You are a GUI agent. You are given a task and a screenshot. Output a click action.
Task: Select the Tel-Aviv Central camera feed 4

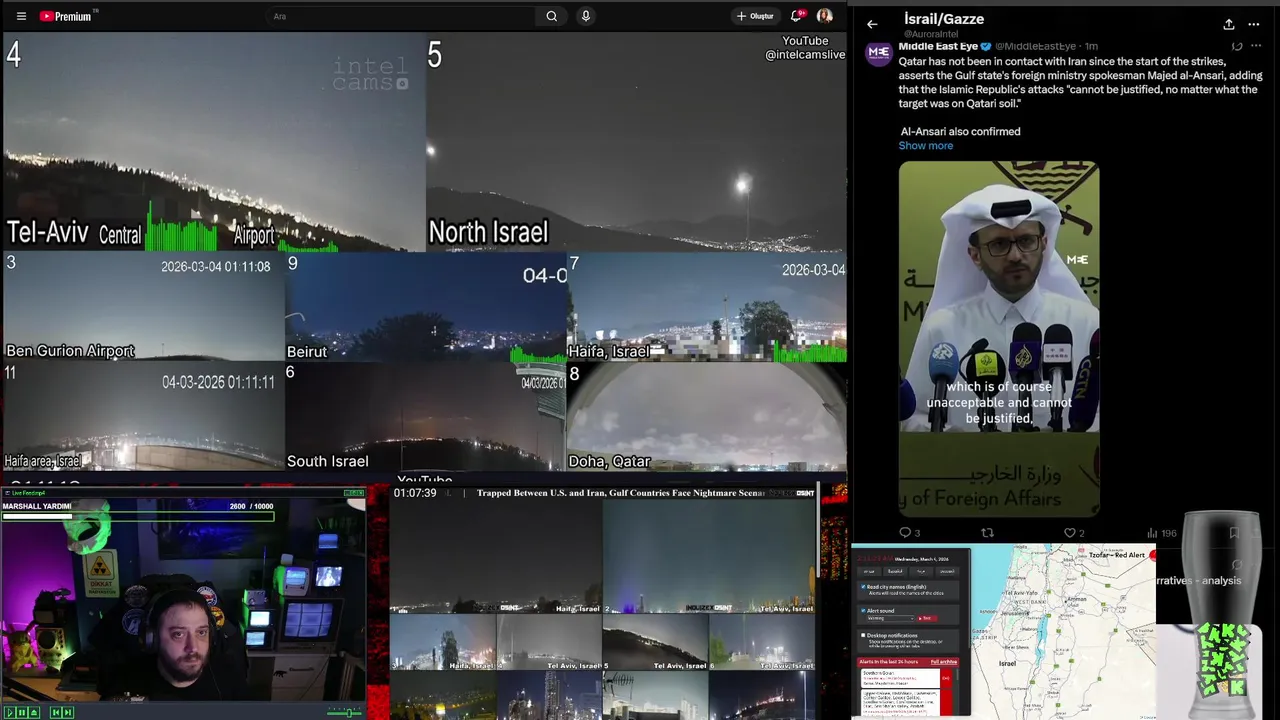click(x=213, y=142)
